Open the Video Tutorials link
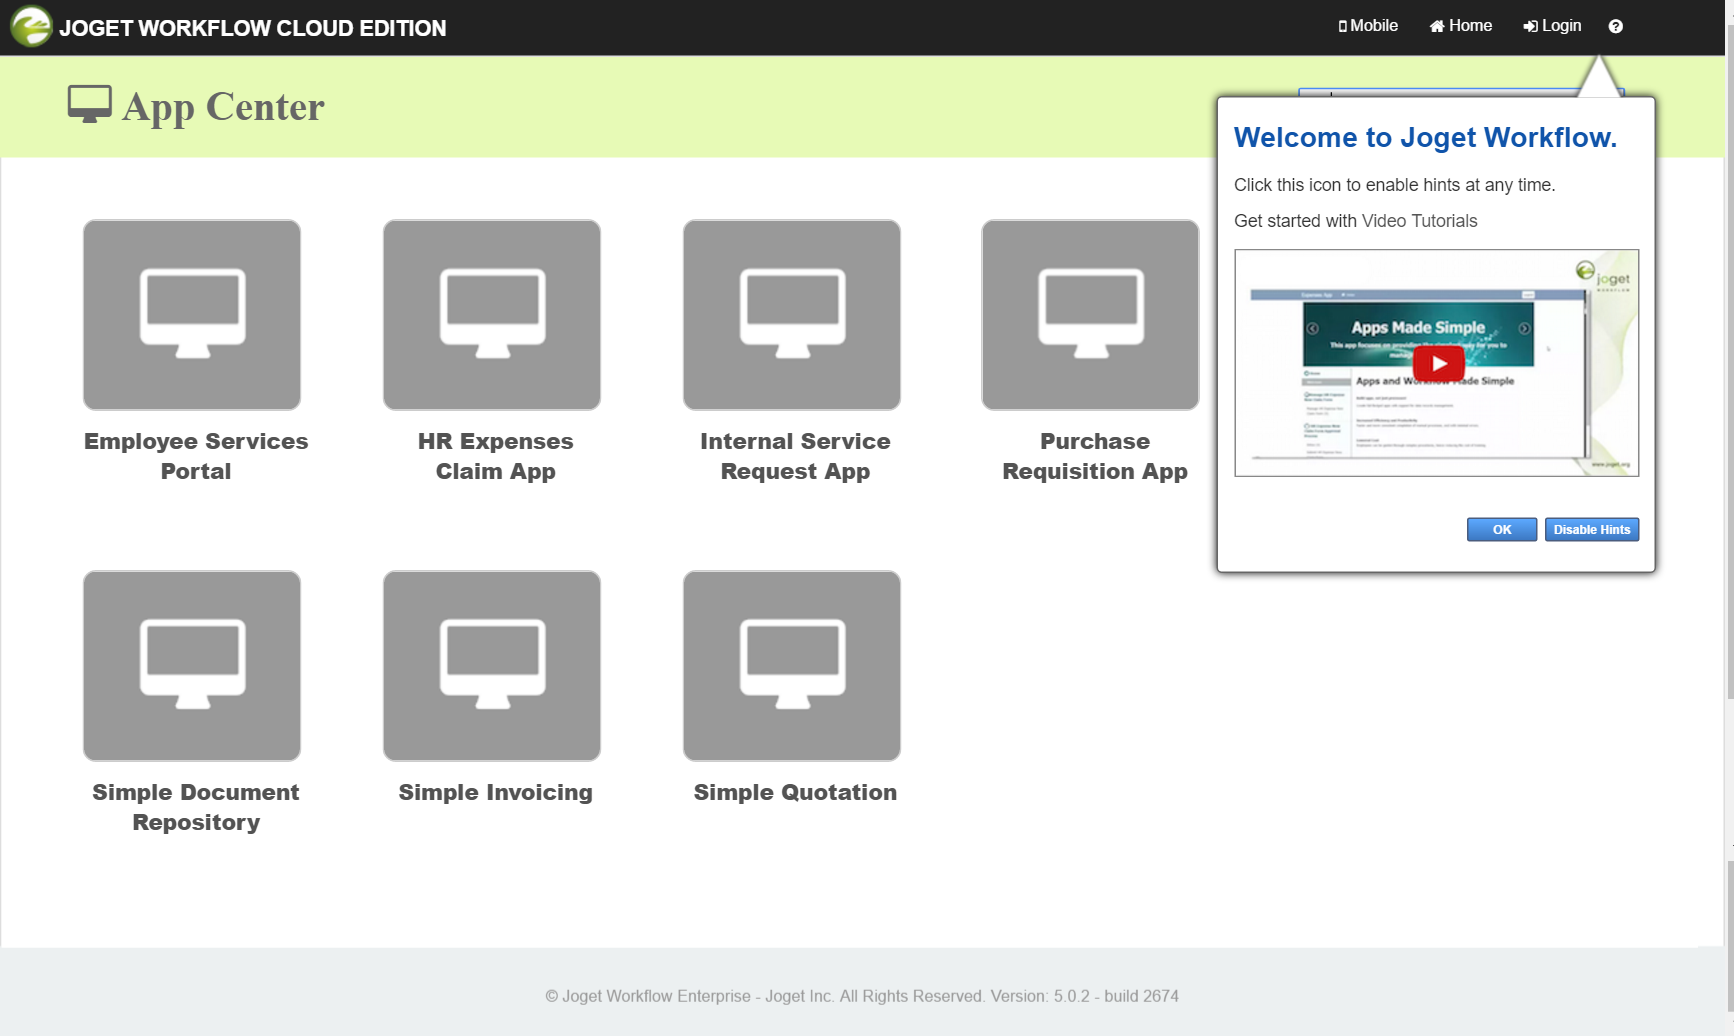Screen dimensions: 1734x1036 coord(1419,221)
